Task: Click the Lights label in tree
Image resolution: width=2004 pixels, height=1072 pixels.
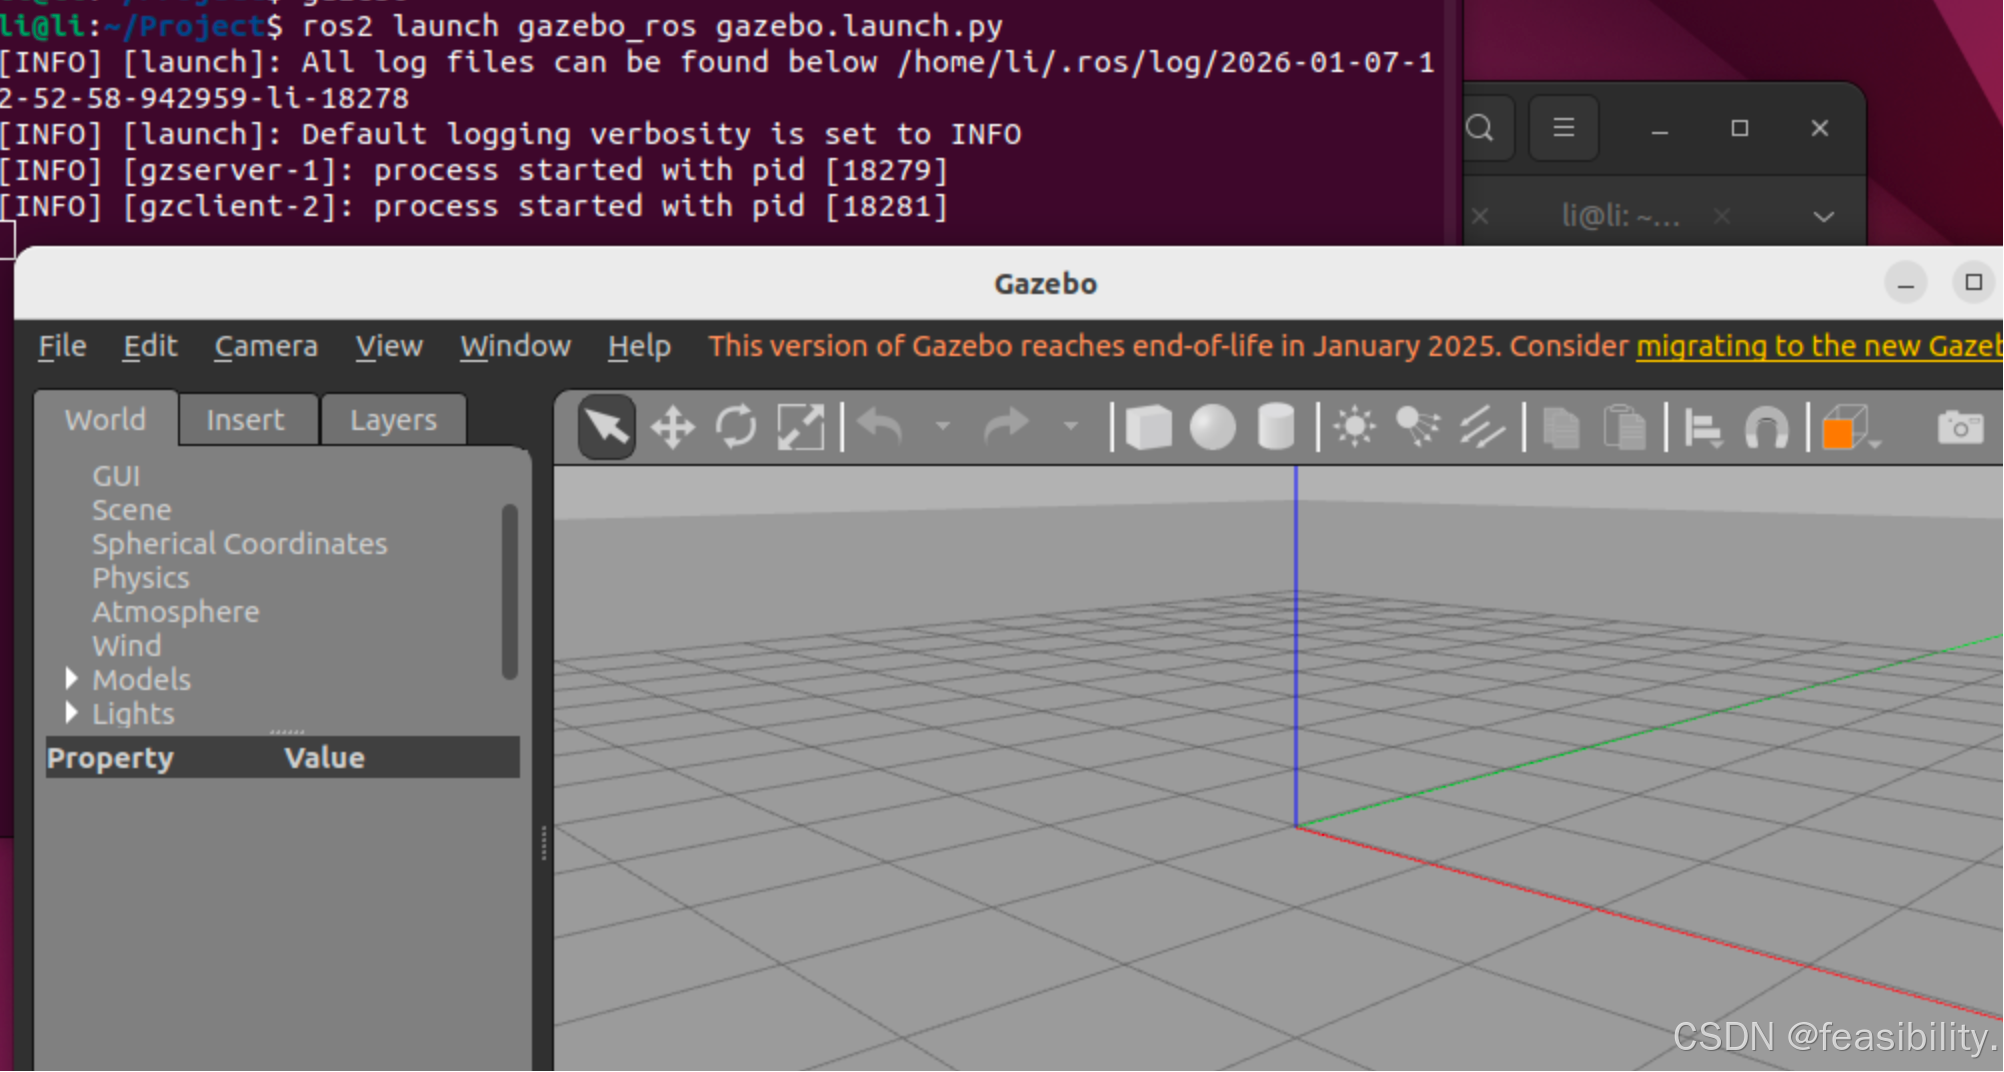Action: [133, 714]
